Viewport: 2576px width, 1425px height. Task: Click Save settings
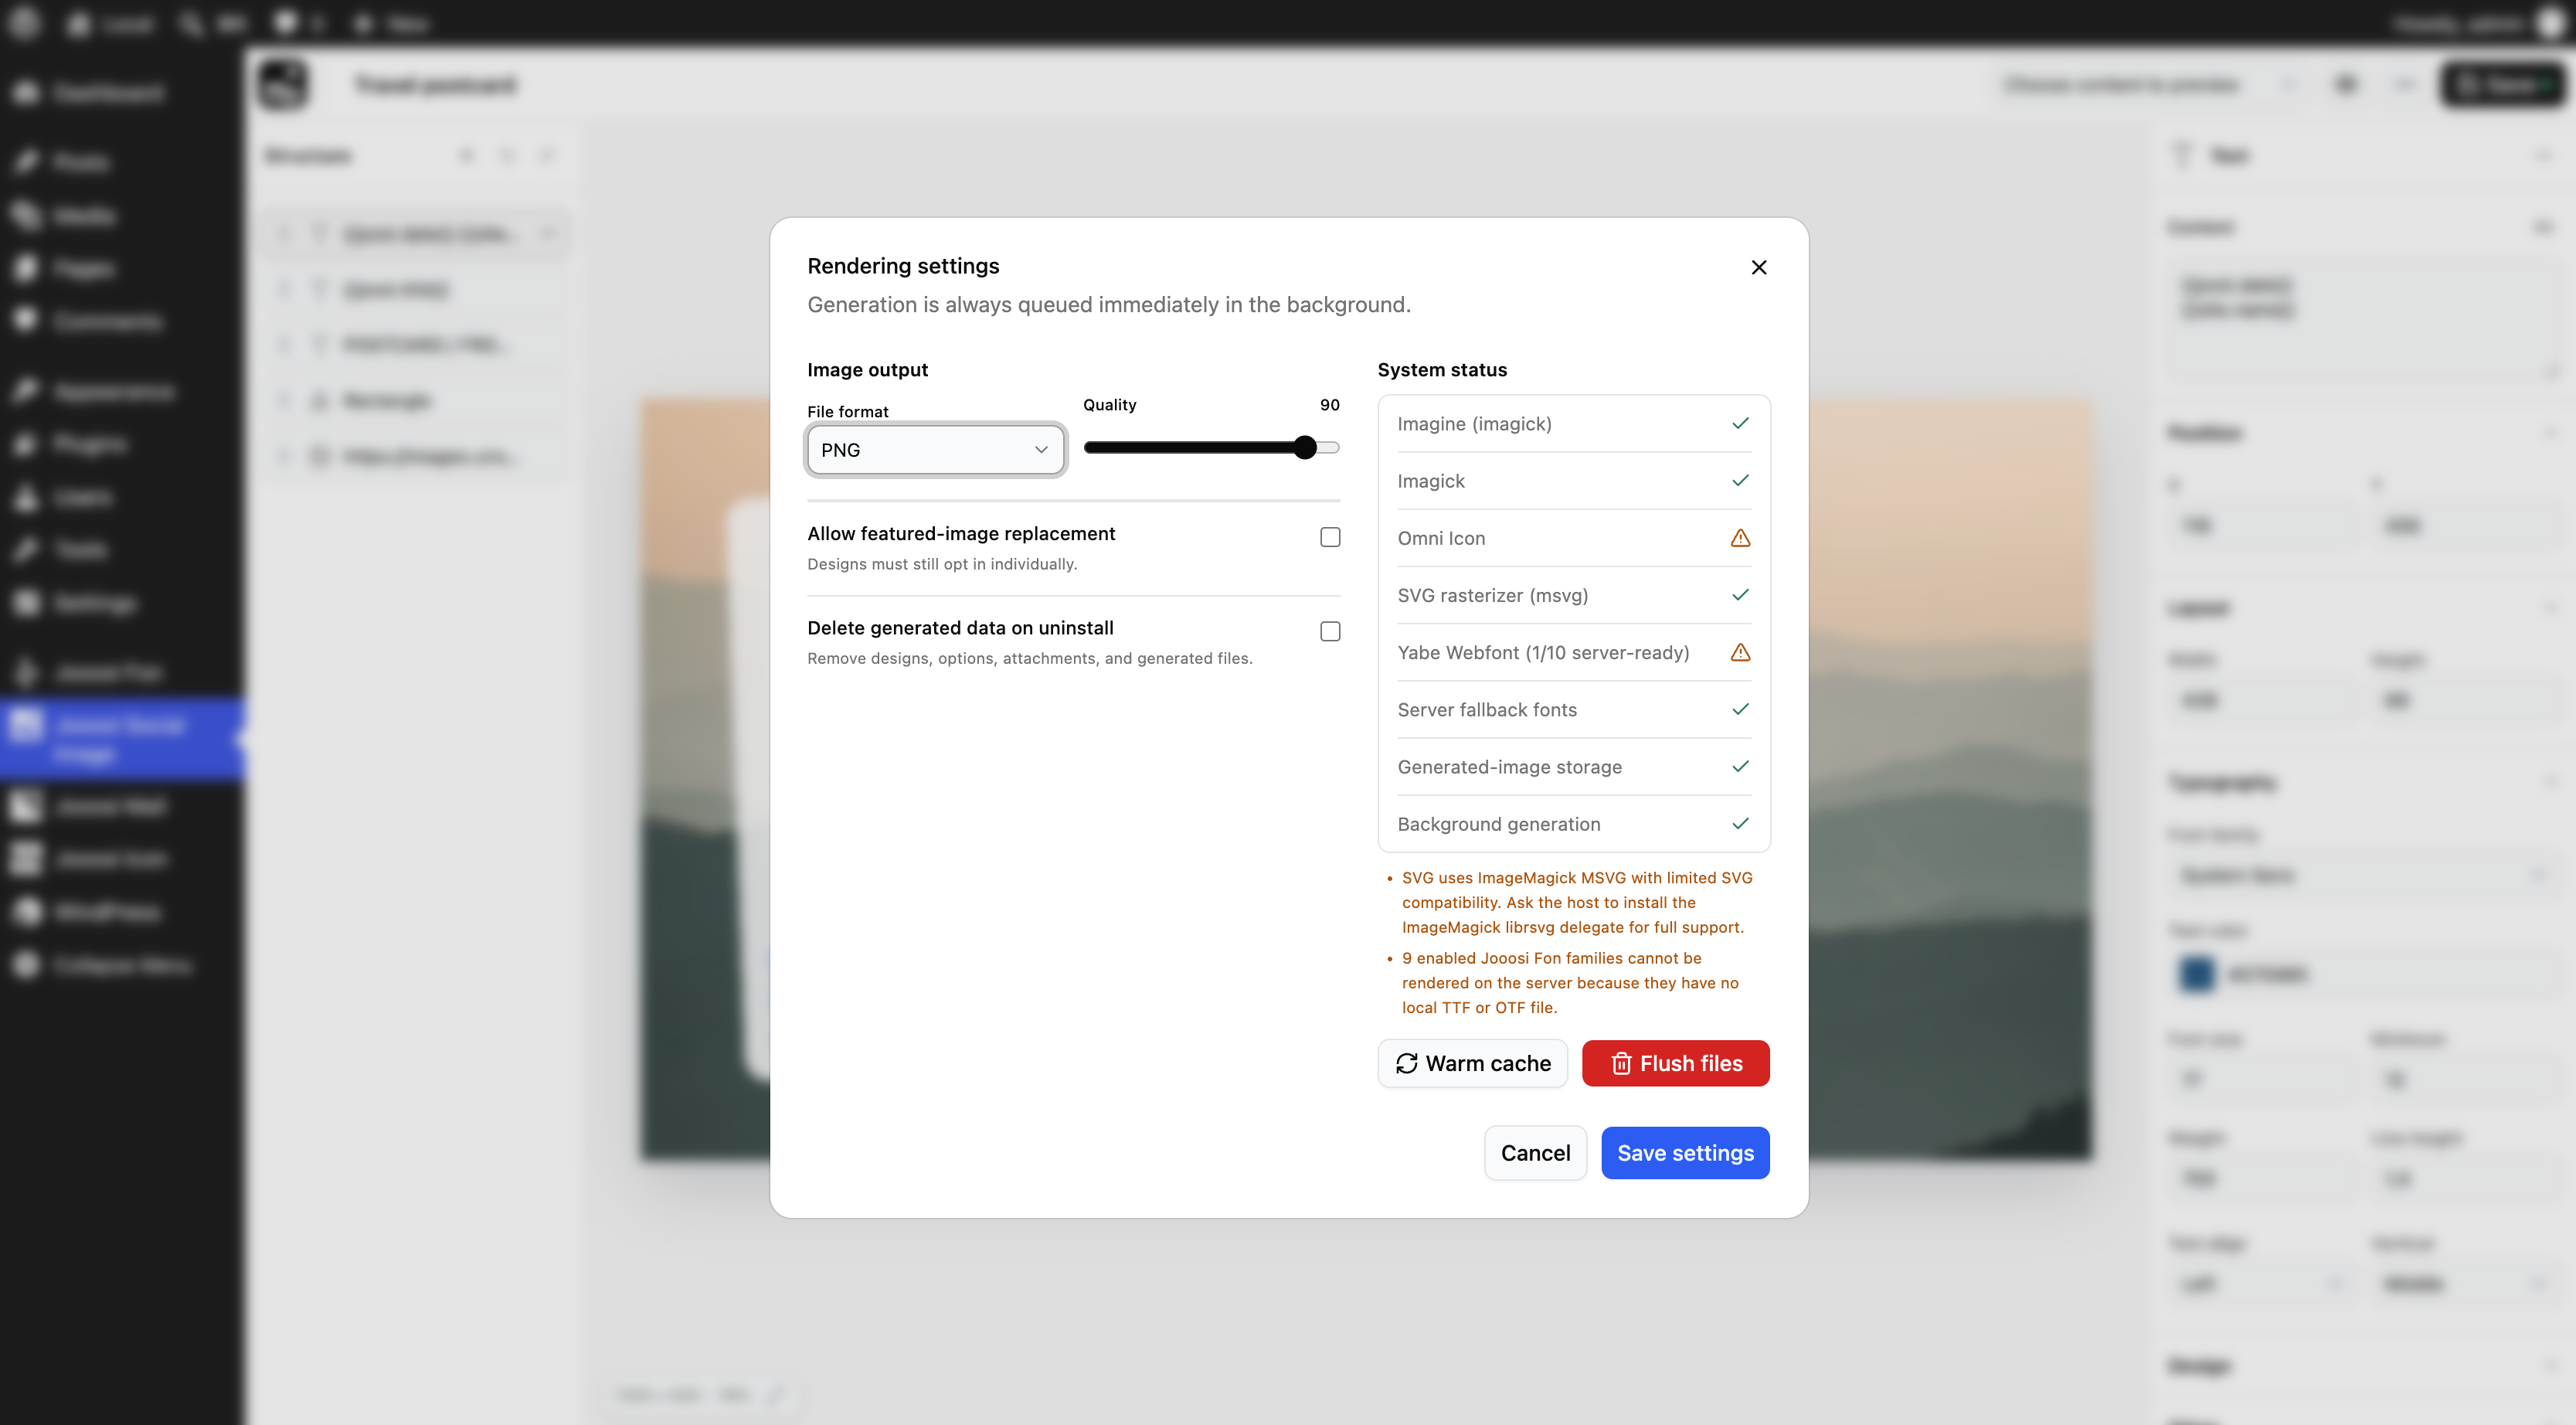1685,1153
